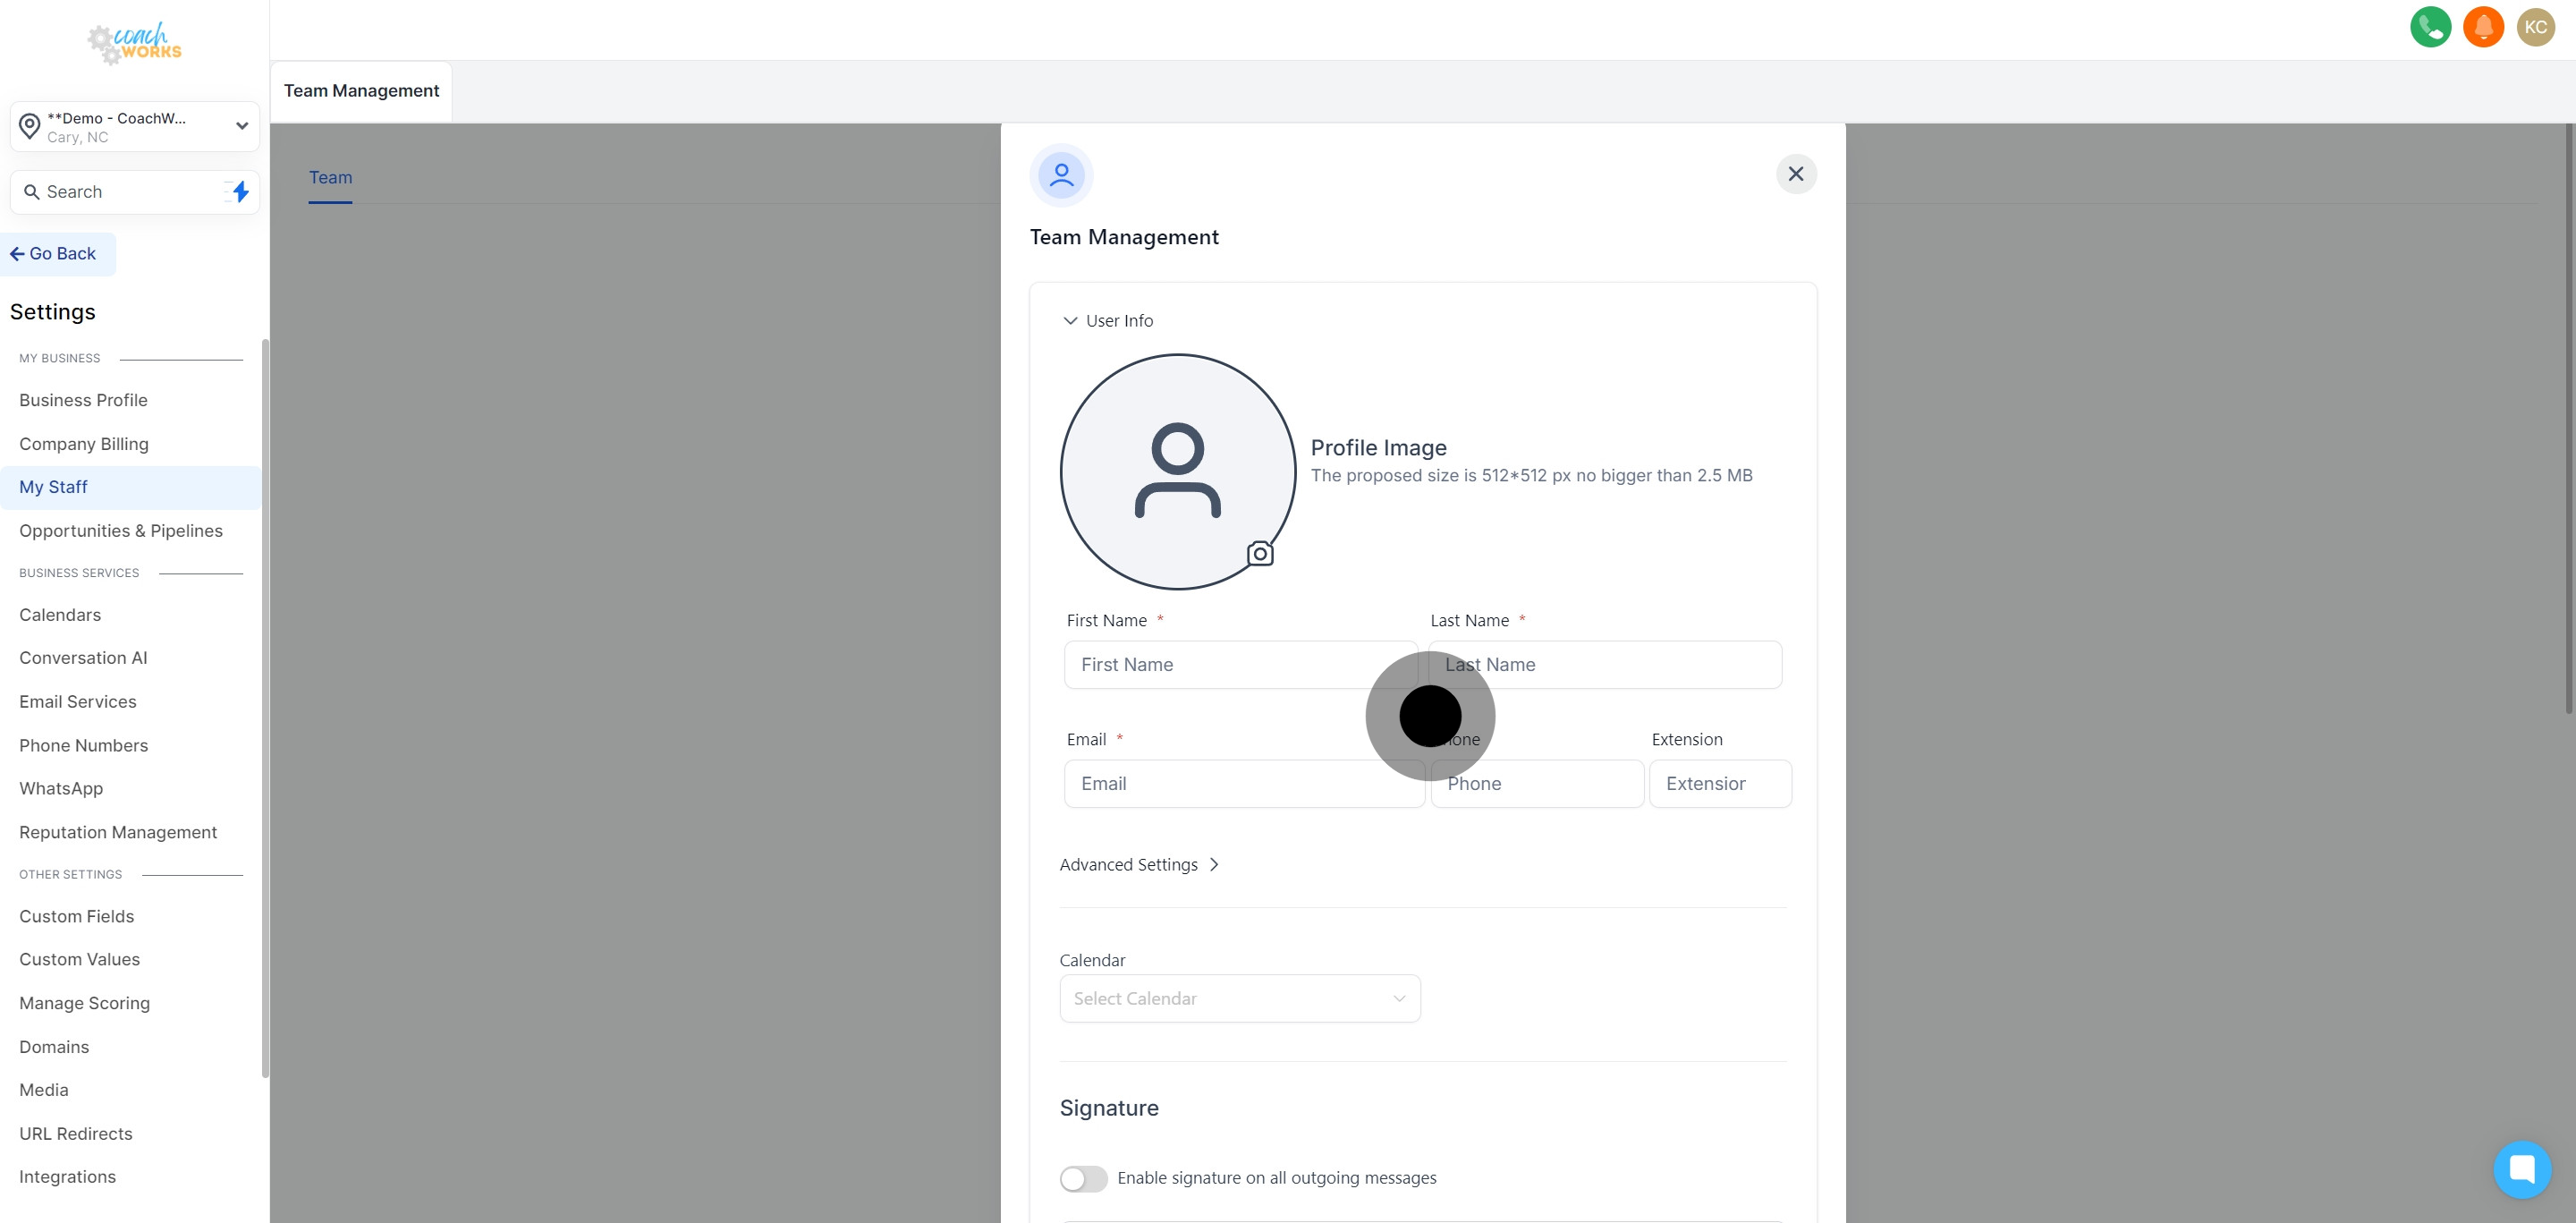The width and height of the screenshot is (2576, 1223).
Task: Select the Team tab in the panel
Action: click(x=330, y=177)
